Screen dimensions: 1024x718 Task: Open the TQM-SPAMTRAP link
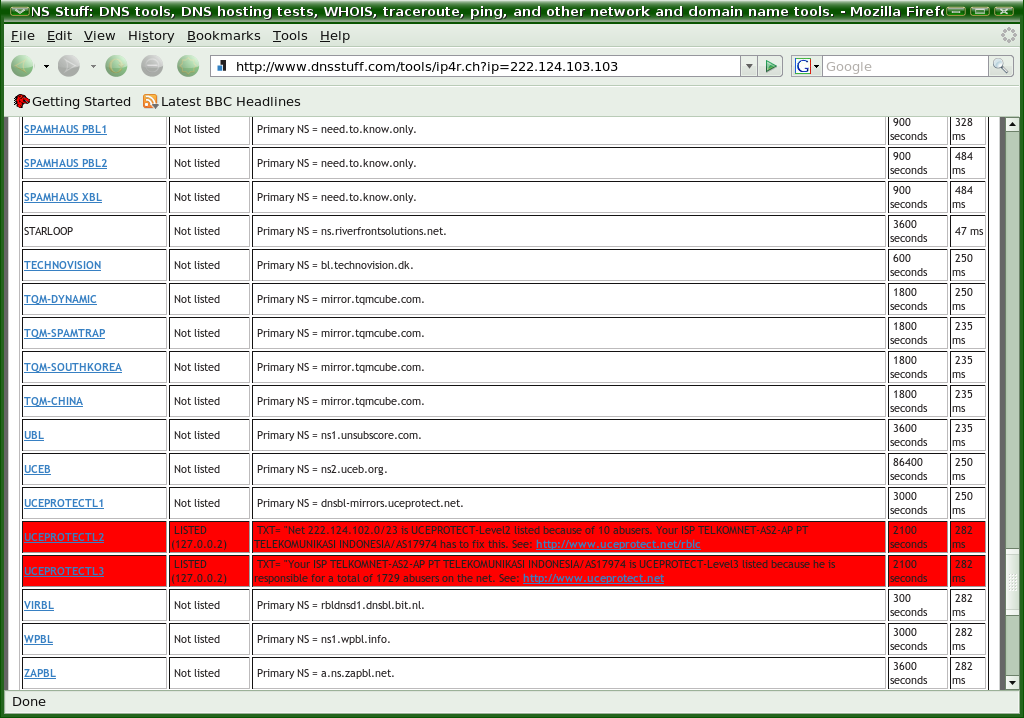65,333
